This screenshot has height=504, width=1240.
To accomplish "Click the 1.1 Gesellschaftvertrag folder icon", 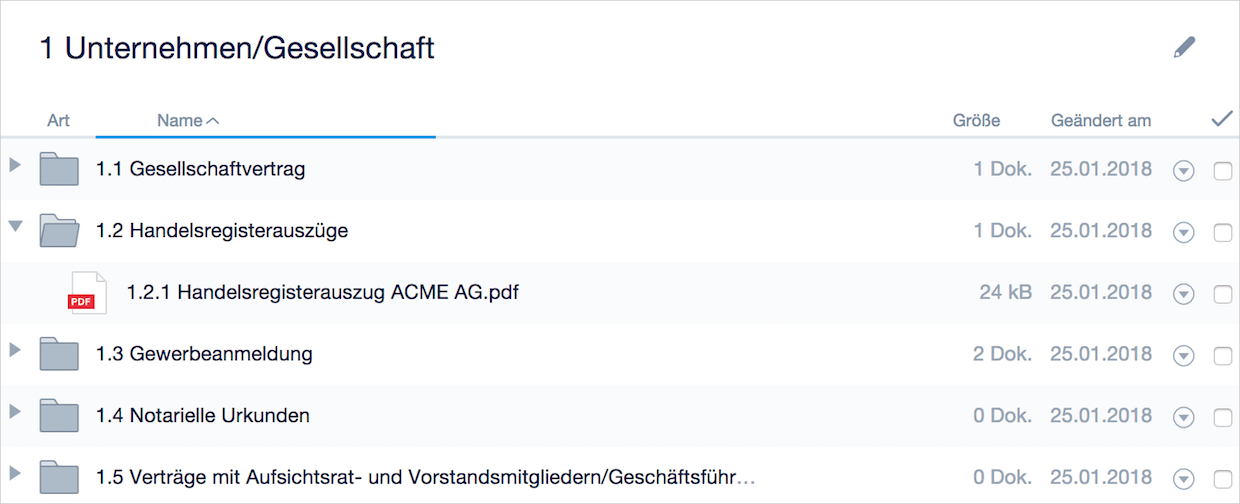I will (x=59, y=169).
